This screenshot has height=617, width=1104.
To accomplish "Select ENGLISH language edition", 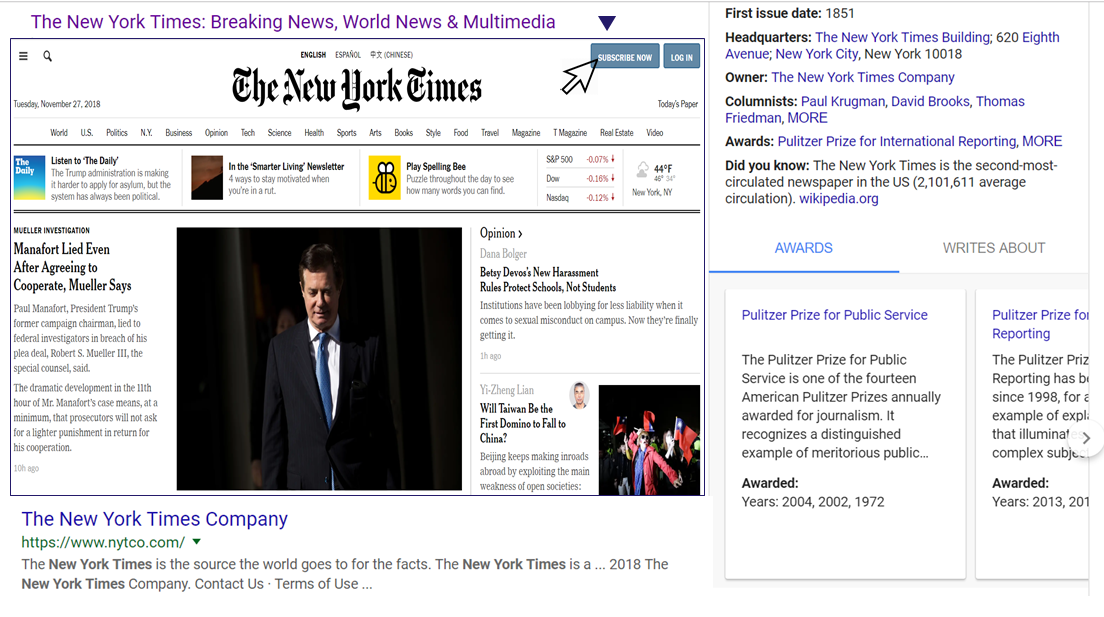I will [x=313, y=54].
